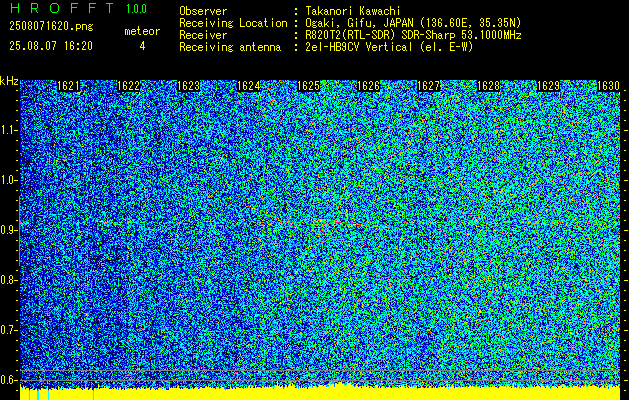This screenshot has width=629, height=400.
Task: Click the date 25.08.07 16:20
Action: [51, 46]
